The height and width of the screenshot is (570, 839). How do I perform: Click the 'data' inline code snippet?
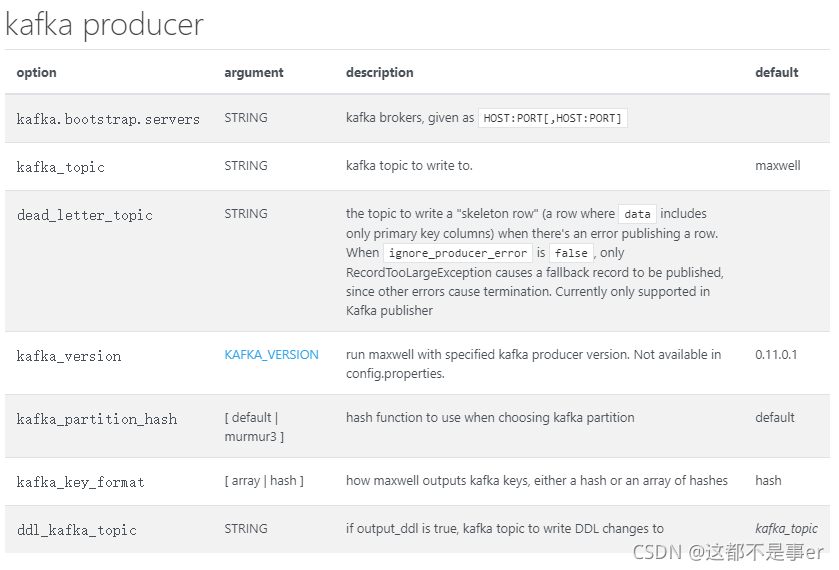coord(637,214)
